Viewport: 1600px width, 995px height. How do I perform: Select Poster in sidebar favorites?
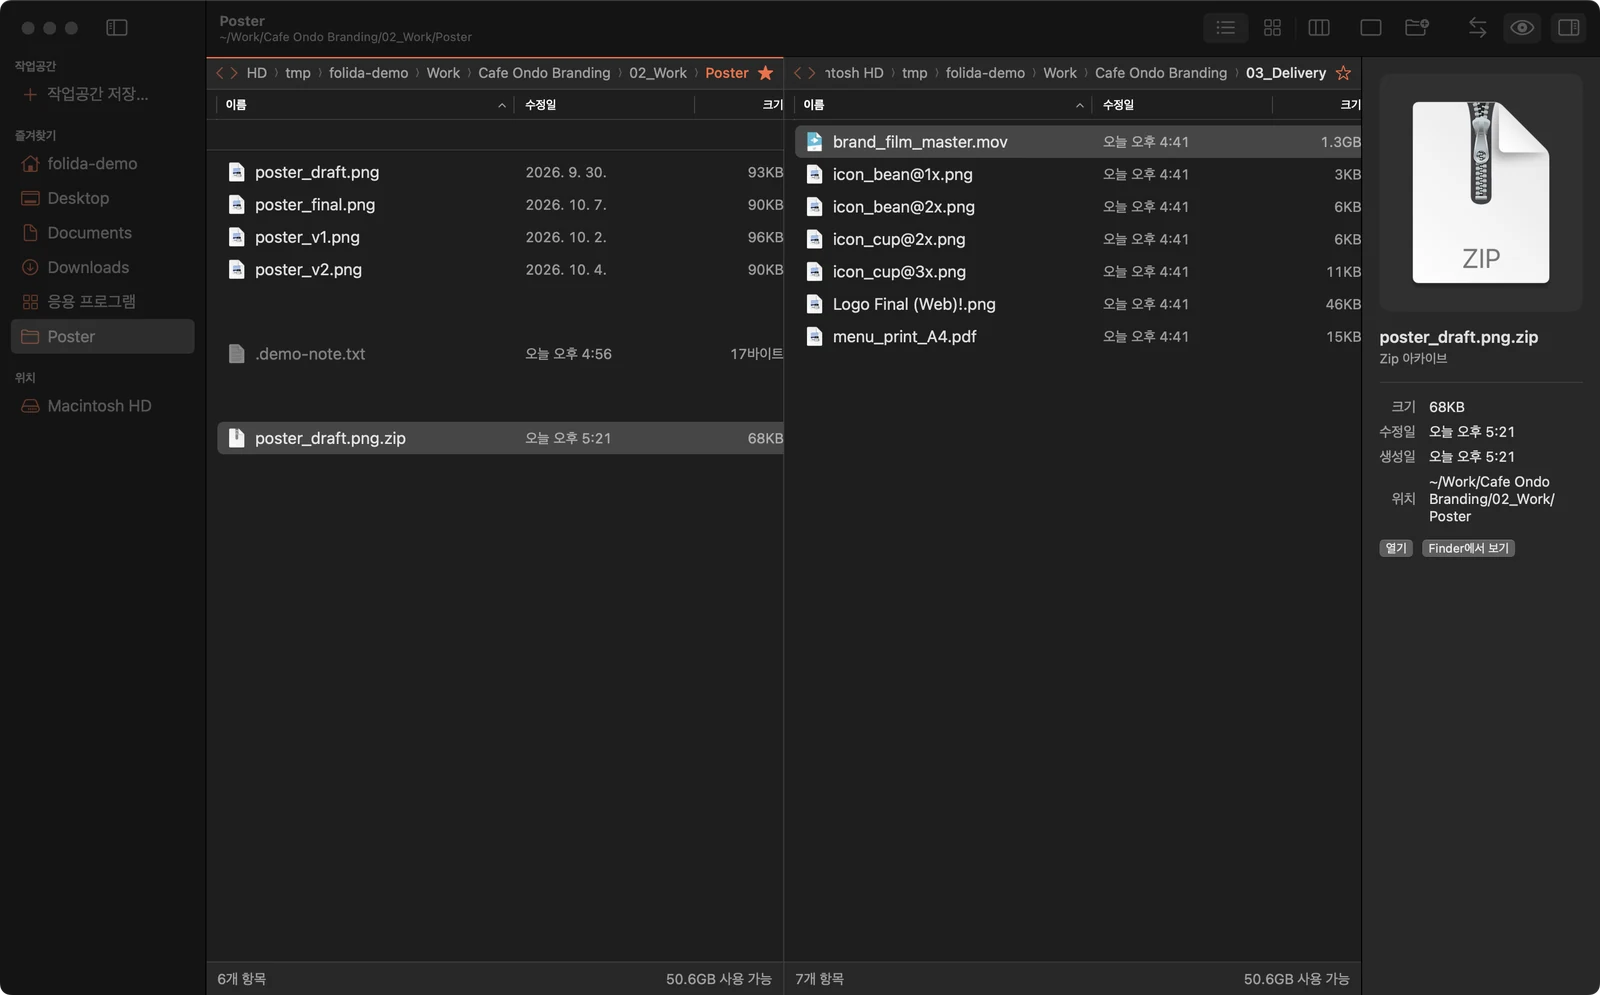click(x=102, y=337)
